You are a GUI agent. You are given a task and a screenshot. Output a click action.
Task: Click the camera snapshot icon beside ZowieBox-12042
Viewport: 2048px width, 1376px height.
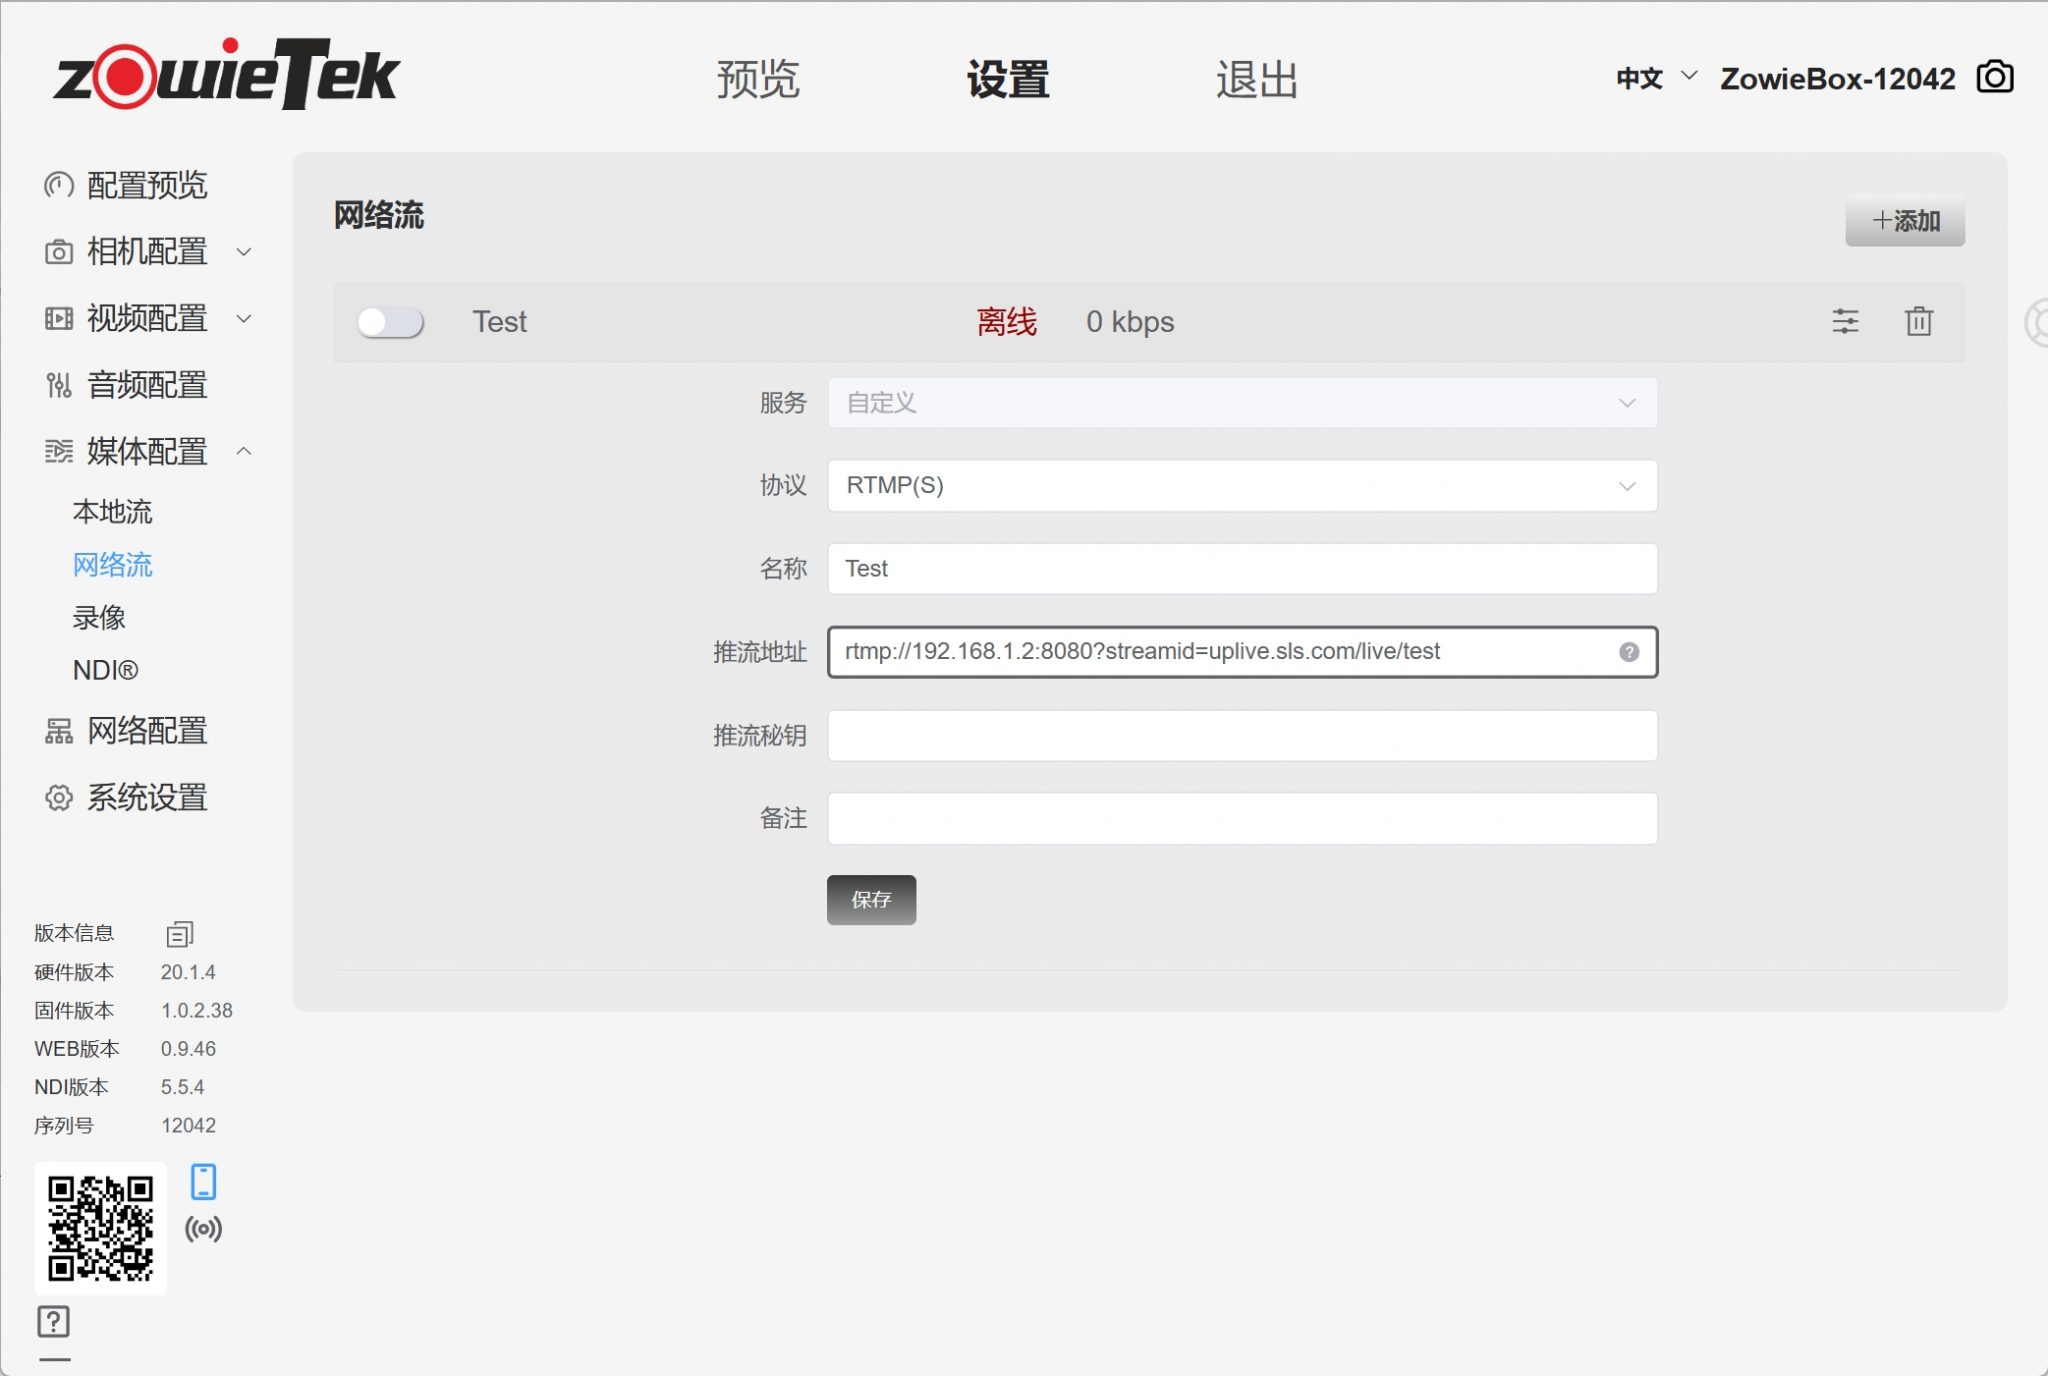tap(1994, 77)
